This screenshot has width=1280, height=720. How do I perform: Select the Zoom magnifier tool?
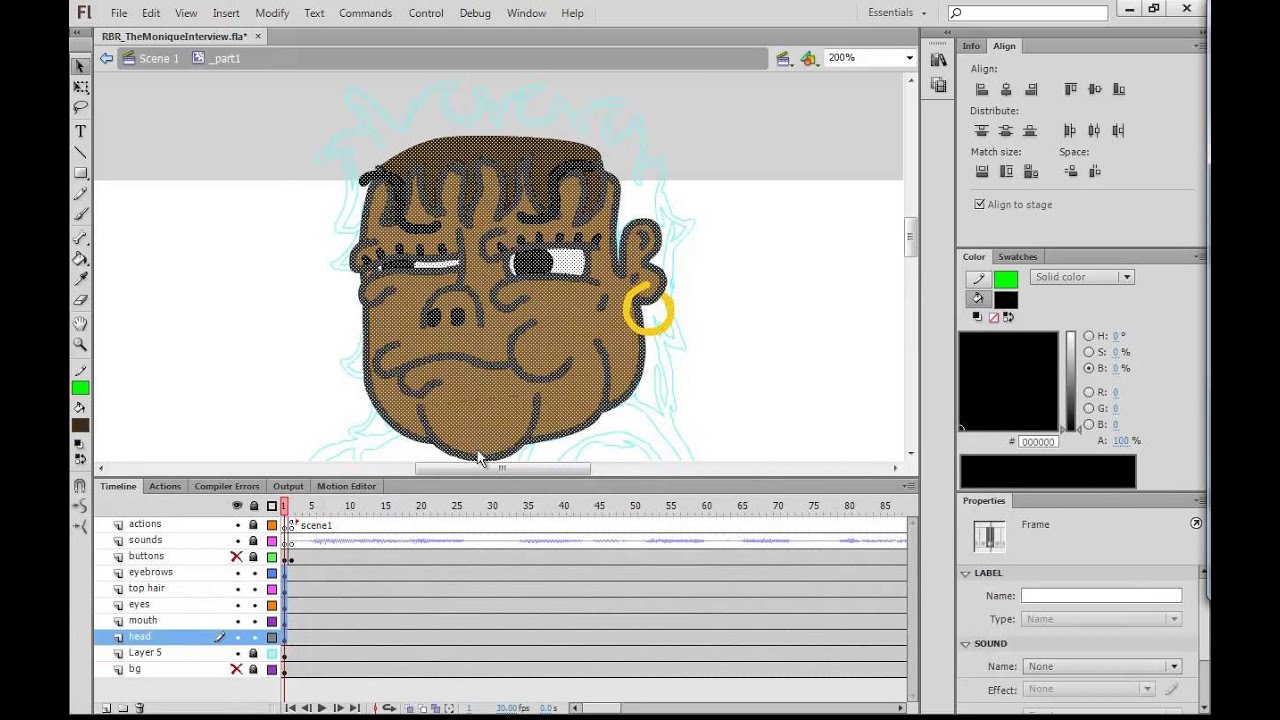[80, 344]
